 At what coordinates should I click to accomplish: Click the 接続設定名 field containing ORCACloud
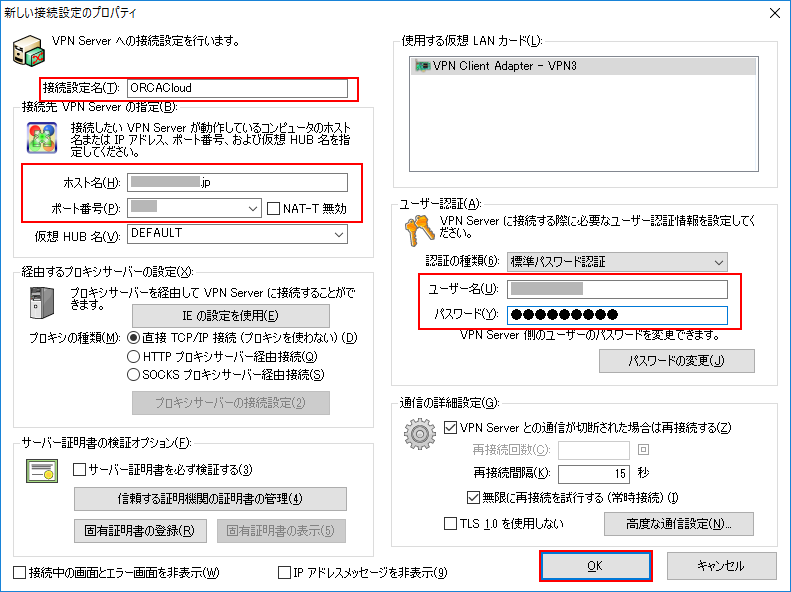tap(237, 88)
